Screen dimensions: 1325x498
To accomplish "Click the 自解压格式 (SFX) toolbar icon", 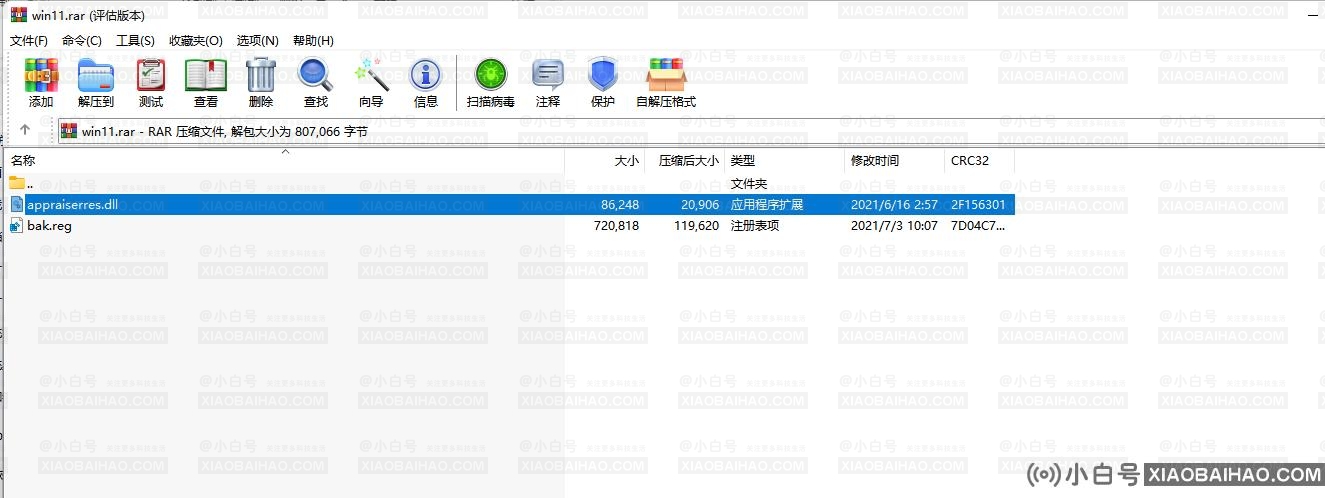I will (666, 75).
